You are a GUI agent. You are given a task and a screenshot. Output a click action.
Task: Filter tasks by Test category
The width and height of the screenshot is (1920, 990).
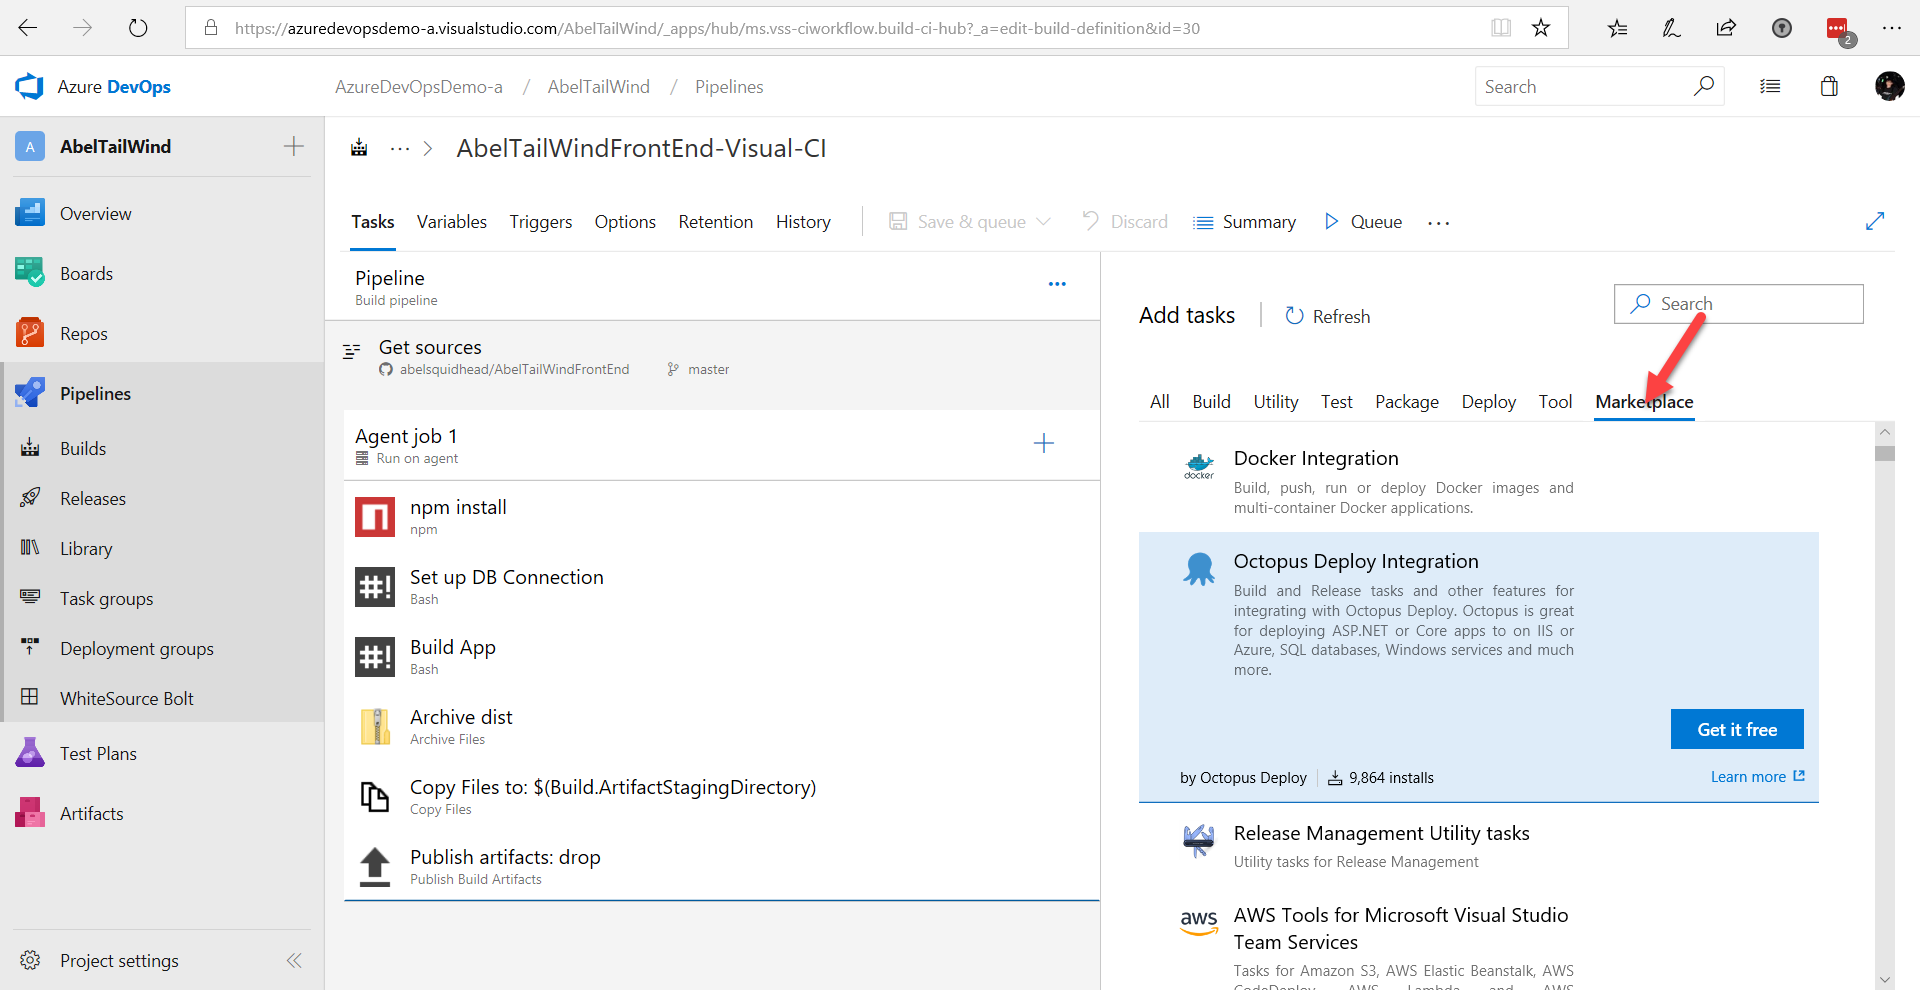coord(1337,402)
